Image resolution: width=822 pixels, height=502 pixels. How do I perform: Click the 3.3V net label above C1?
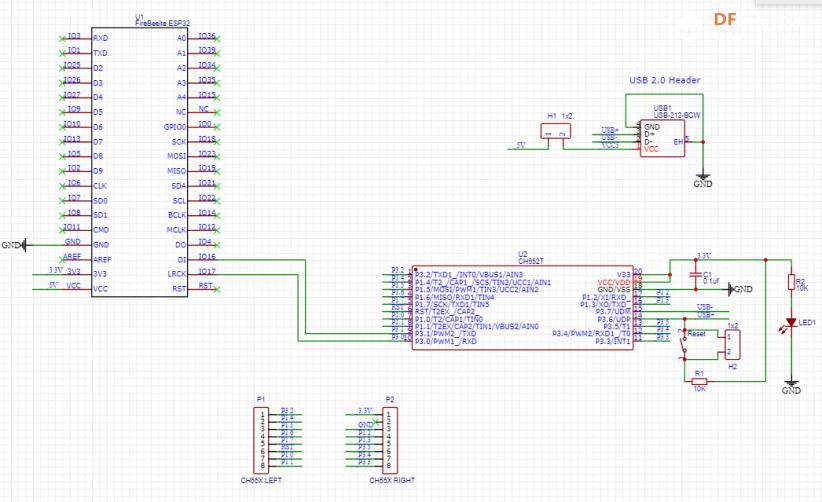click(704, 256)
